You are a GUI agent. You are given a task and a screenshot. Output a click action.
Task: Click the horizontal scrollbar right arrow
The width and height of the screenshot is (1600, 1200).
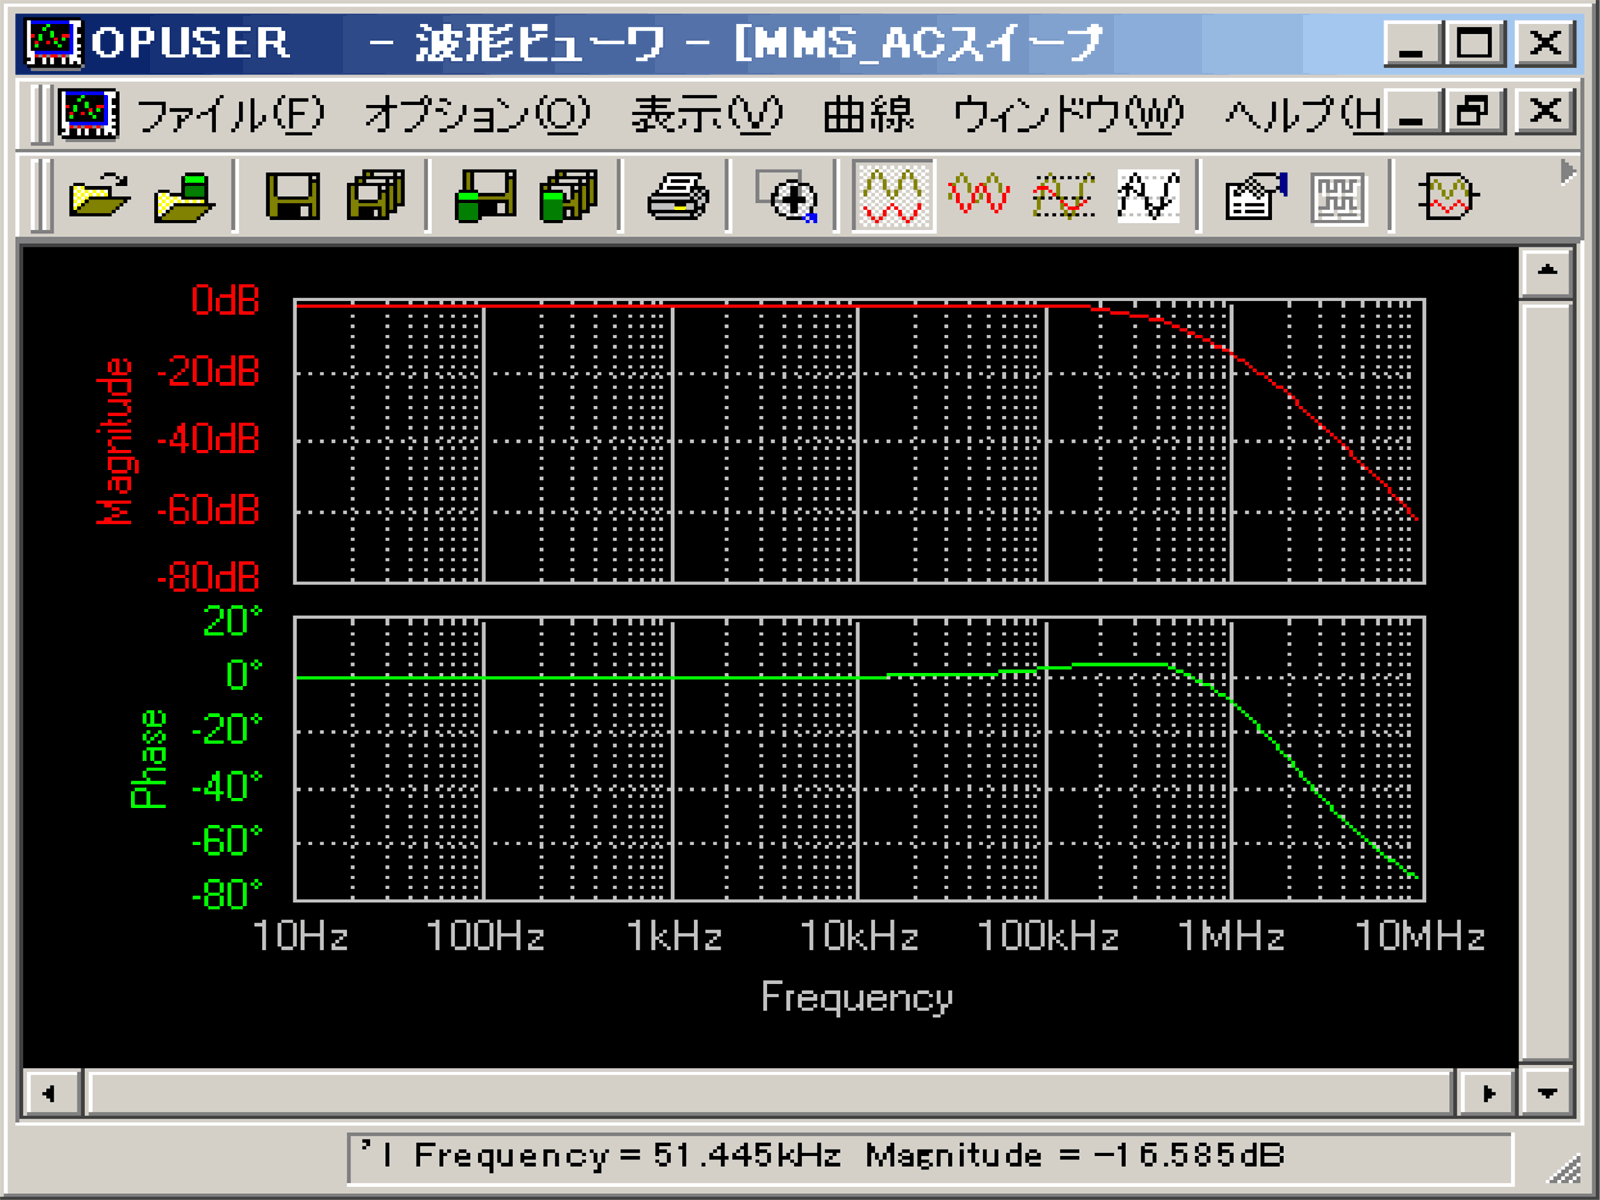tap(1488, 1093)
